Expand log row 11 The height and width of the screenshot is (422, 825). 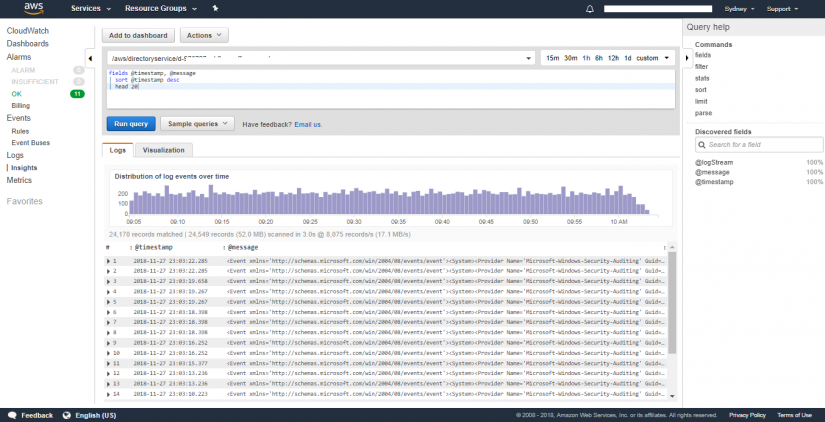click(109, 363)
